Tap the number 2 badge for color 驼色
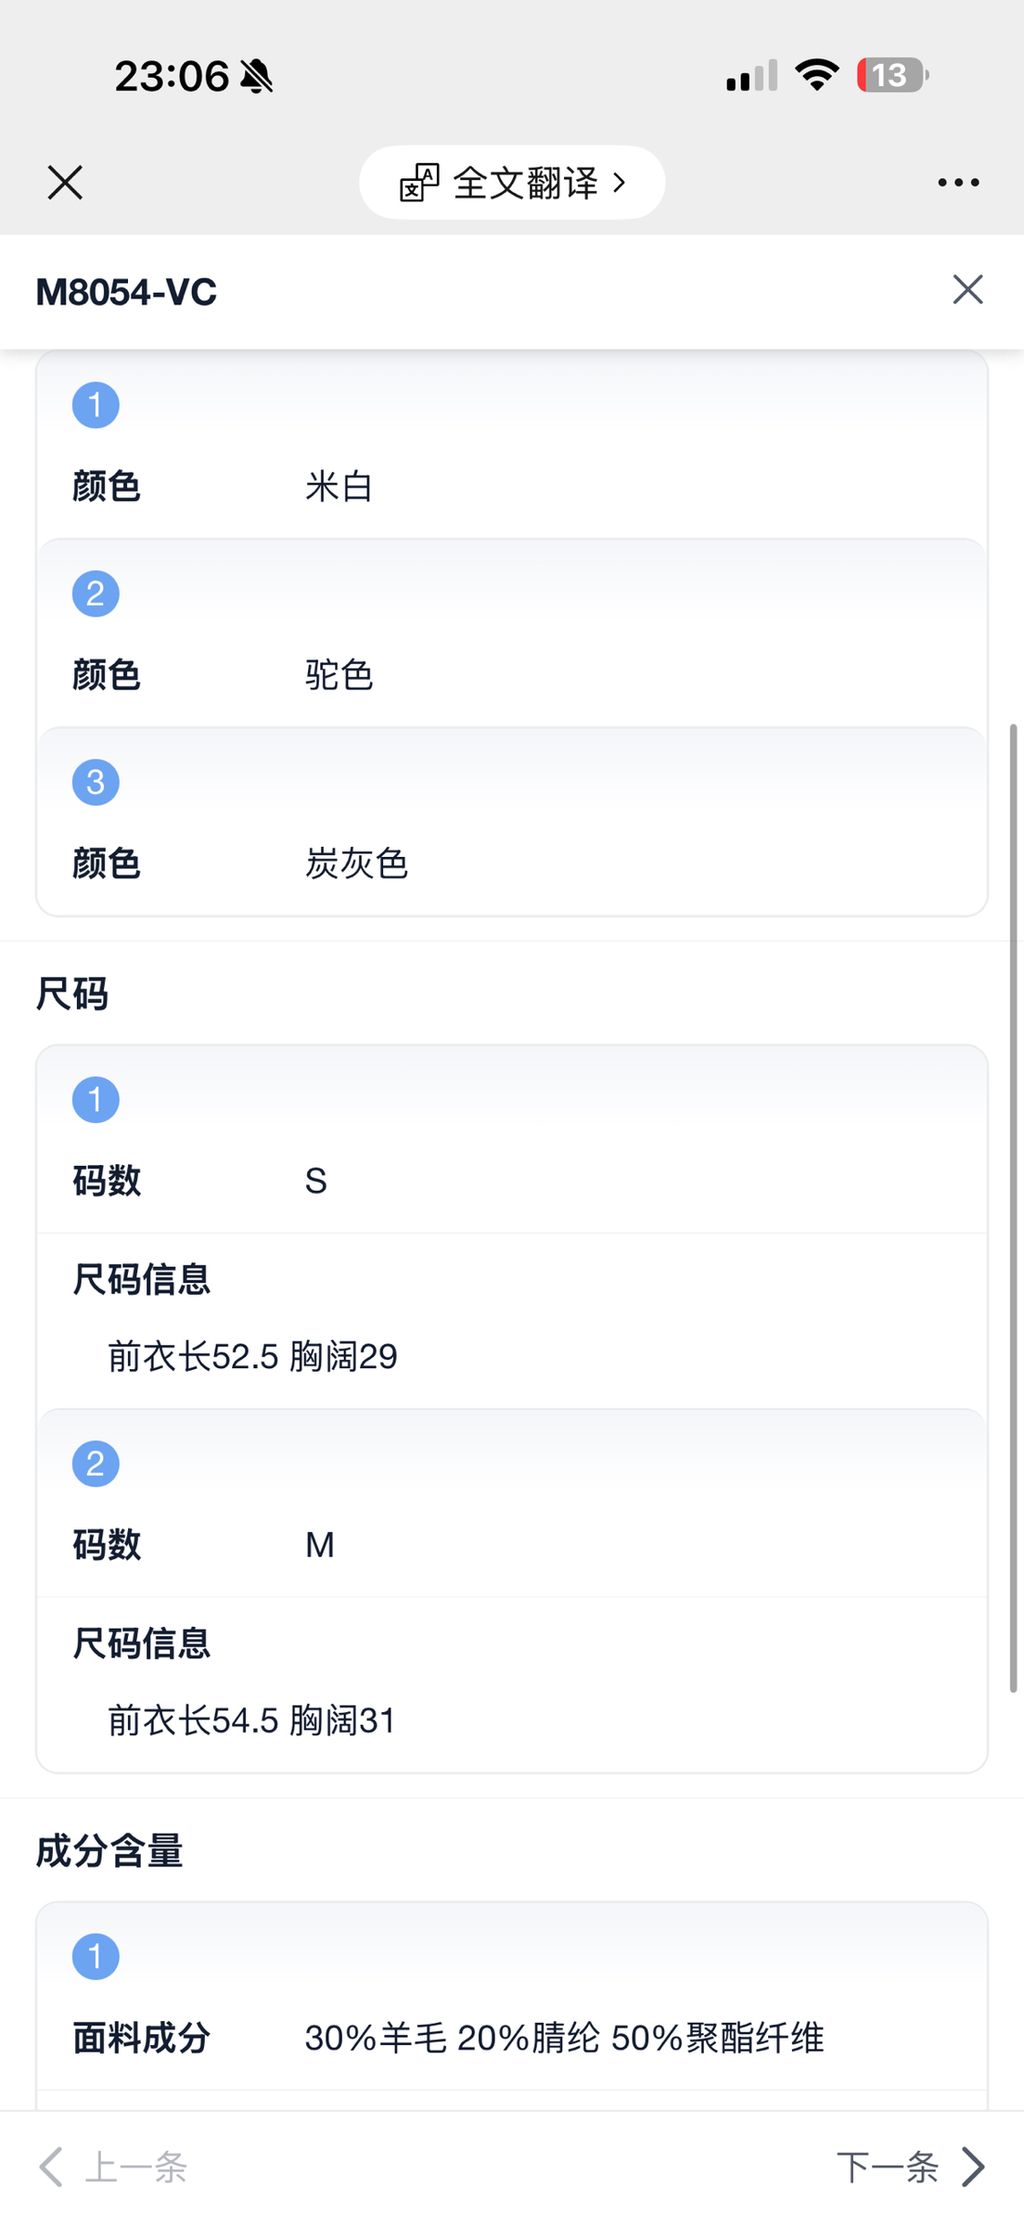This screenshot has height=2226, width=1024. click(96, 594)
